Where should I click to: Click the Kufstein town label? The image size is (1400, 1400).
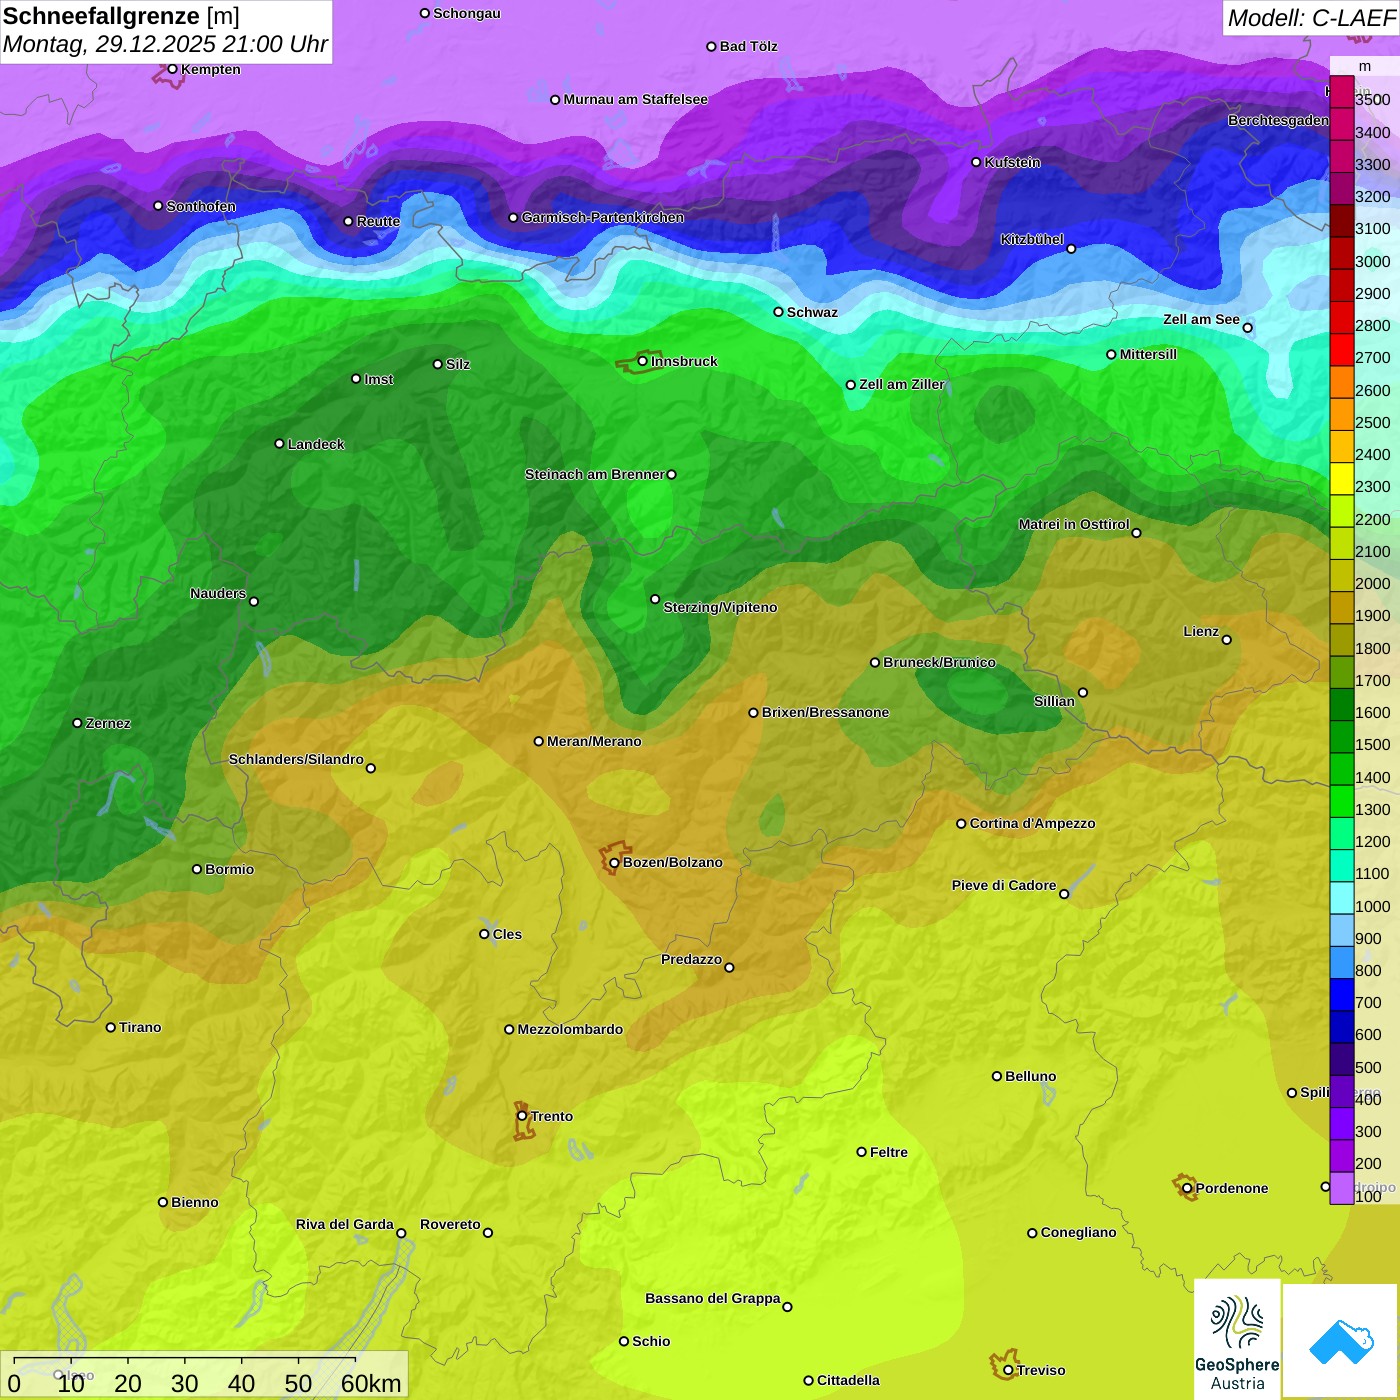click(1012, 162)
